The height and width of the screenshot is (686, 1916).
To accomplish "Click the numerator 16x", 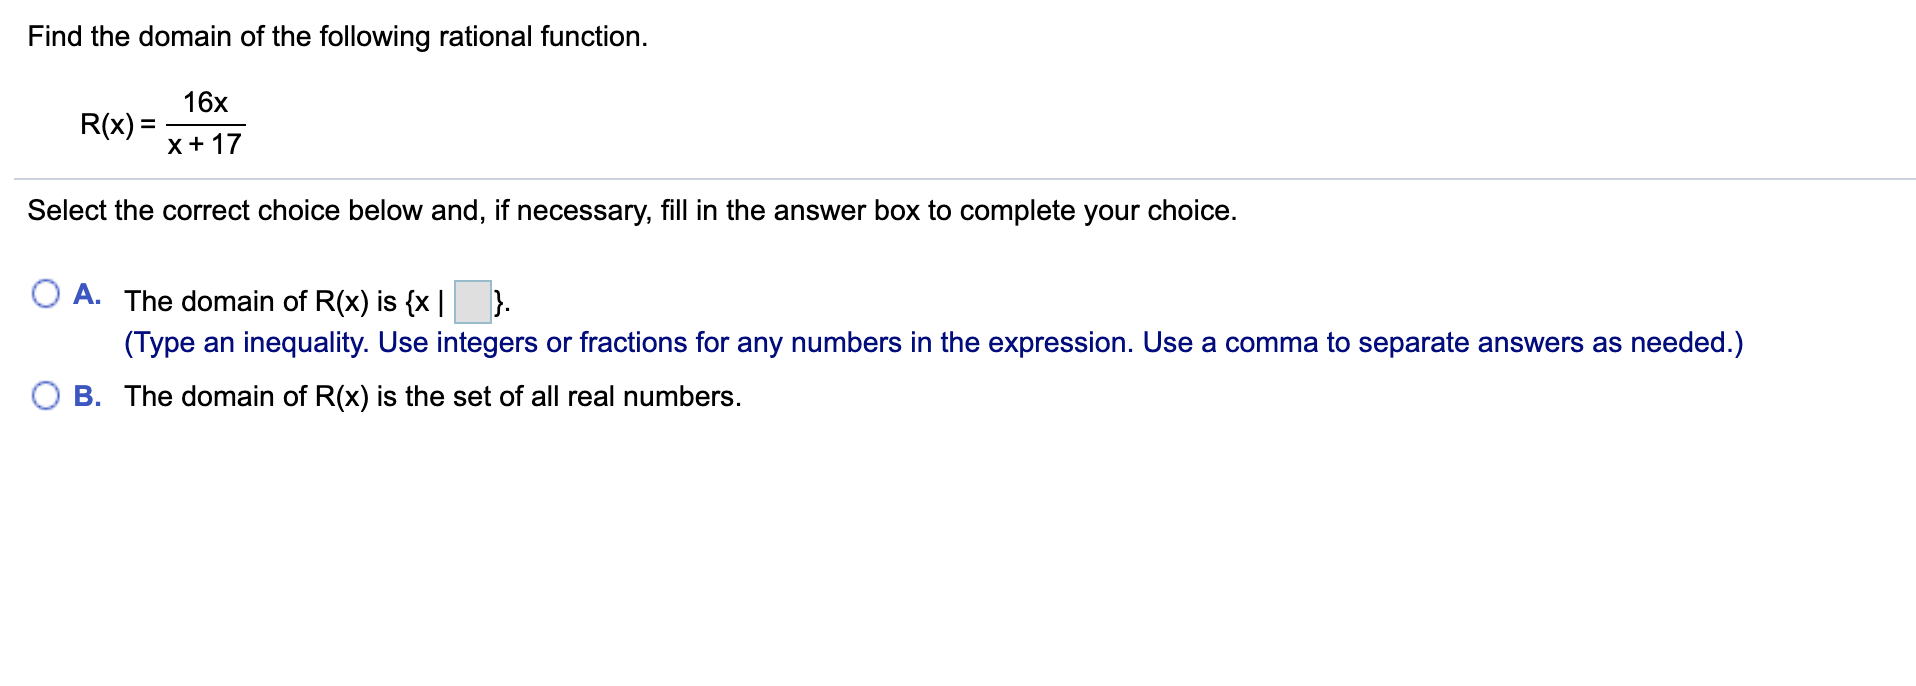I will (205, 102).
